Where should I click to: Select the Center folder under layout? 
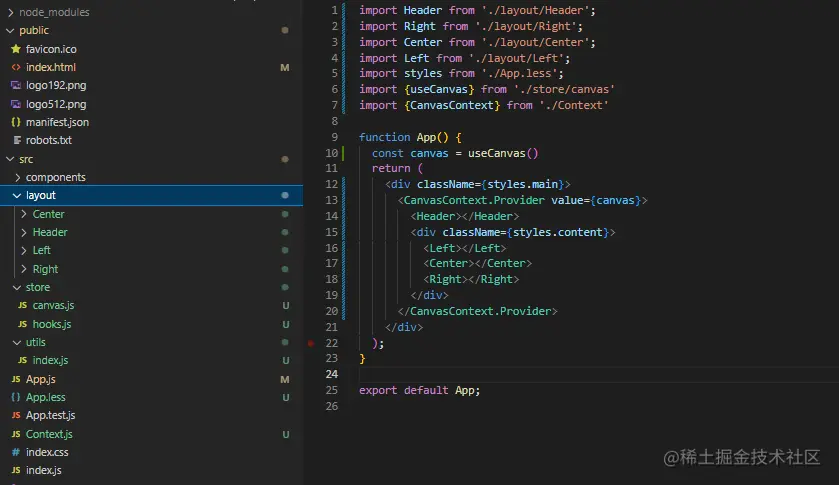(48, 214)
